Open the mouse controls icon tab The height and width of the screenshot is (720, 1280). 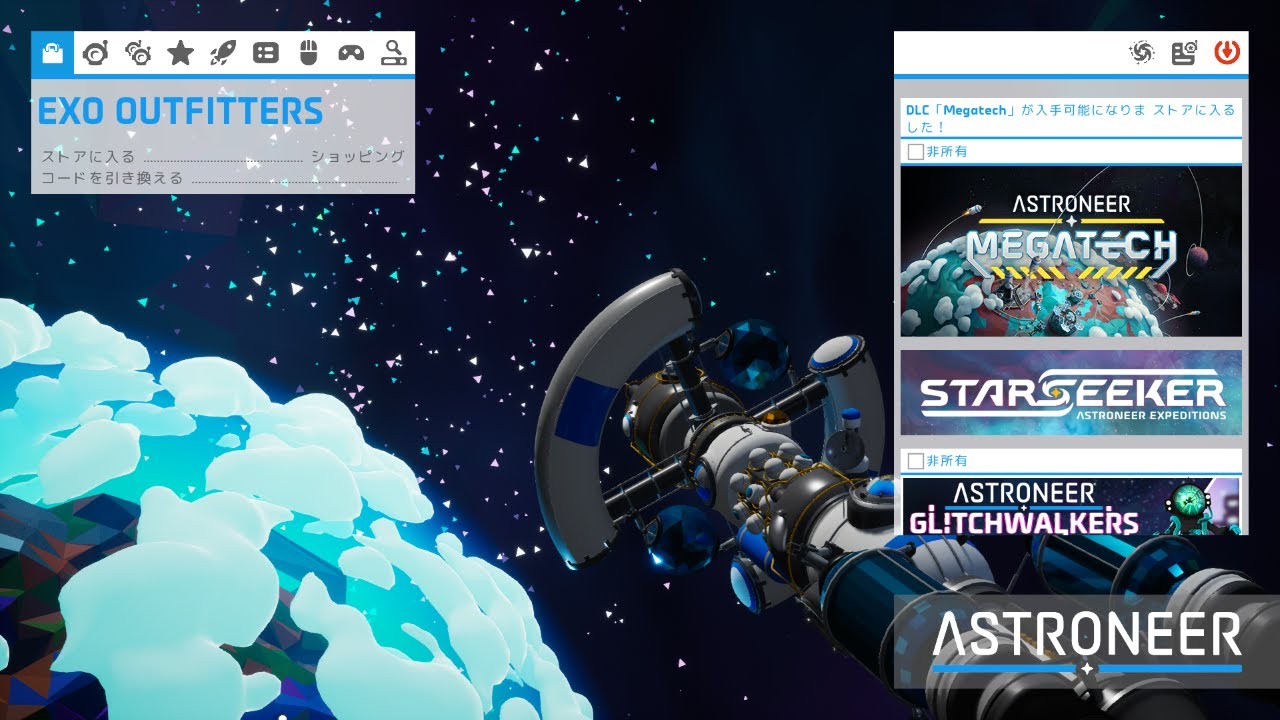(308, 53)
